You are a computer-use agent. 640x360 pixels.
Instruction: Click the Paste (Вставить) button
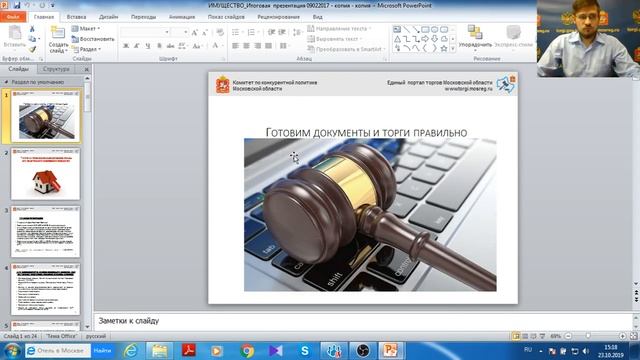click(15, 37)
